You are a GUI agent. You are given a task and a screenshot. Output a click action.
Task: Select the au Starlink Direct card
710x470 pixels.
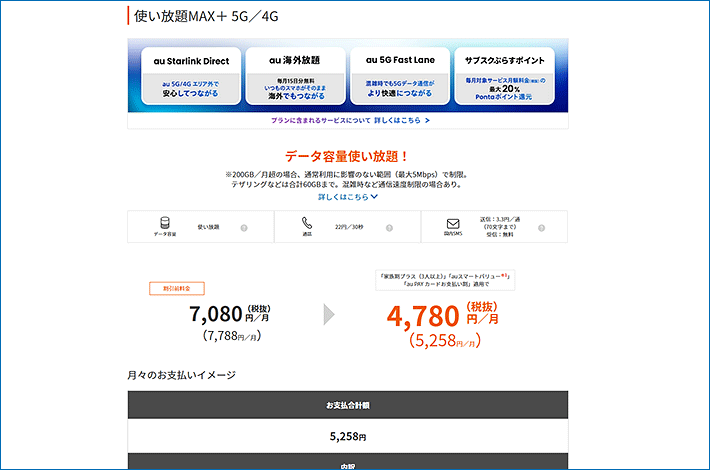point(191,76)
